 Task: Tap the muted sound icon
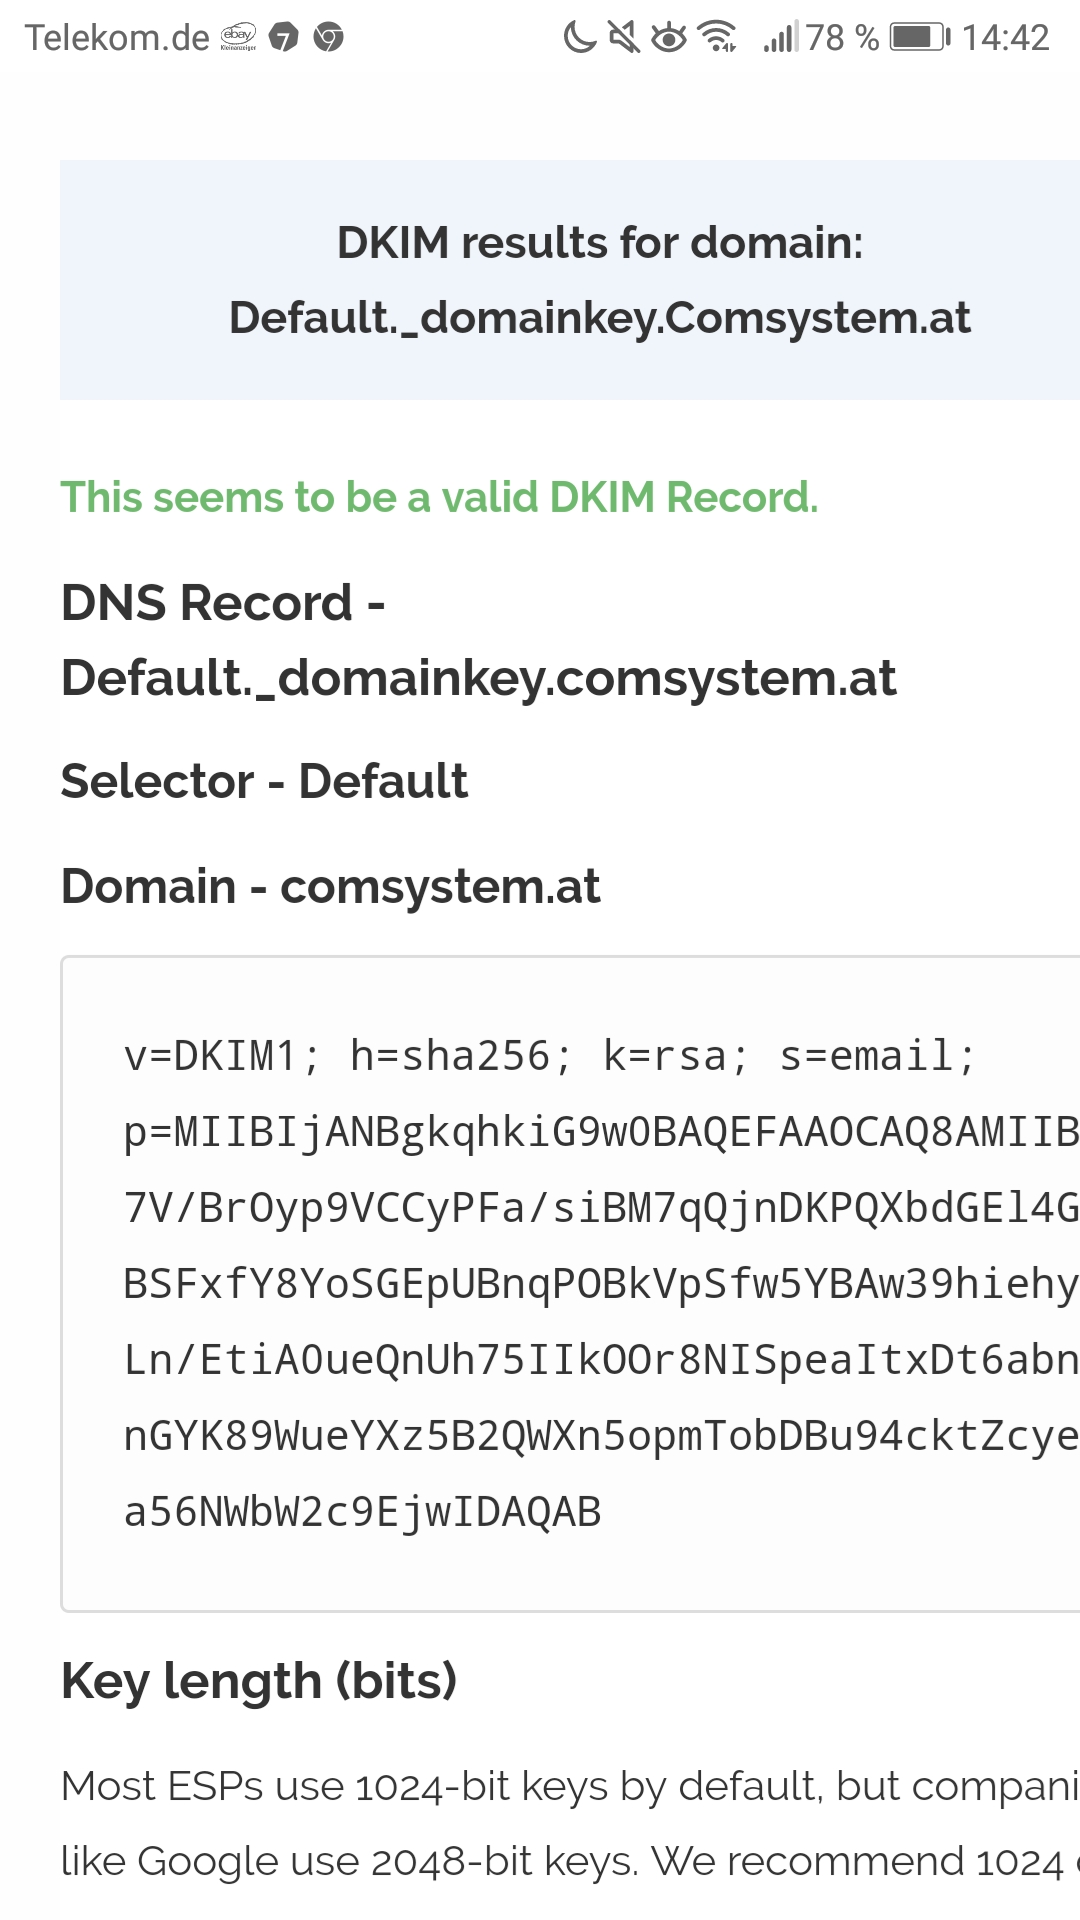pyautogui.click(x=624, y=38)
